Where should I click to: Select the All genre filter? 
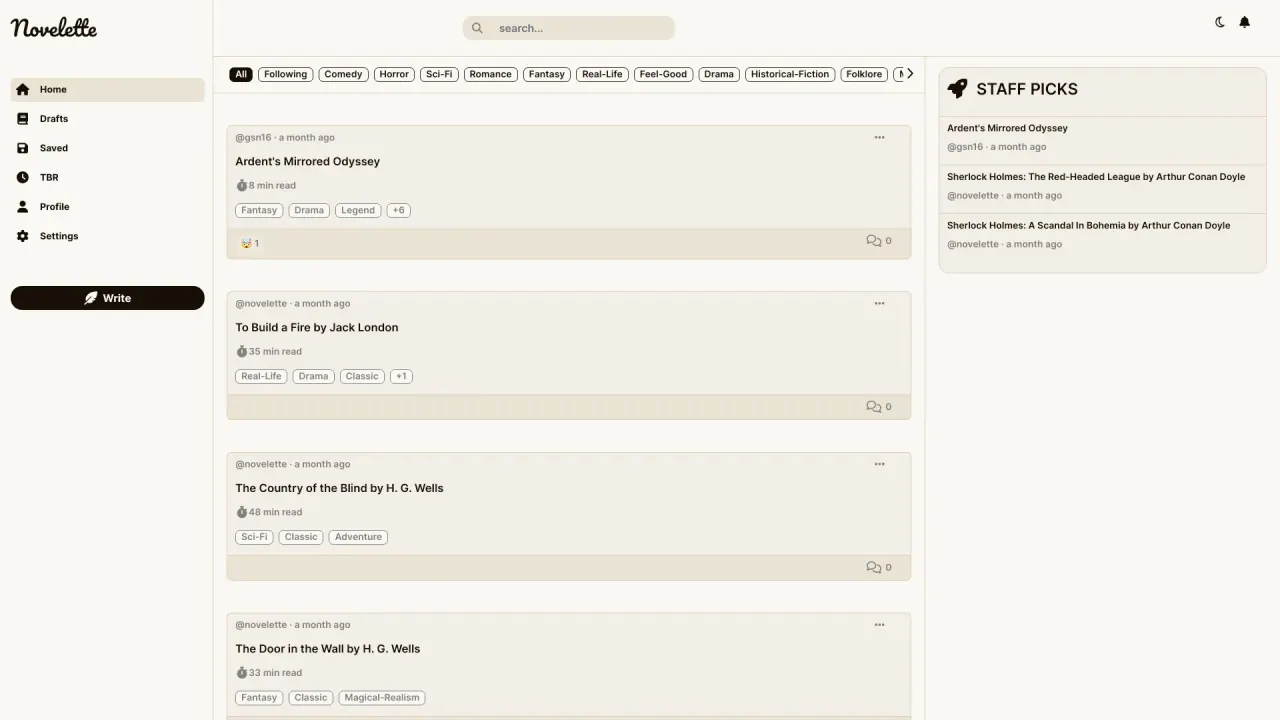point(241,74)
